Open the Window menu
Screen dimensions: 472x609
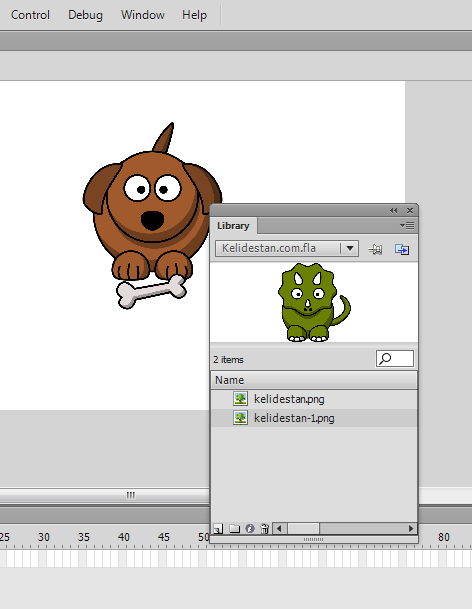(143, 15)
